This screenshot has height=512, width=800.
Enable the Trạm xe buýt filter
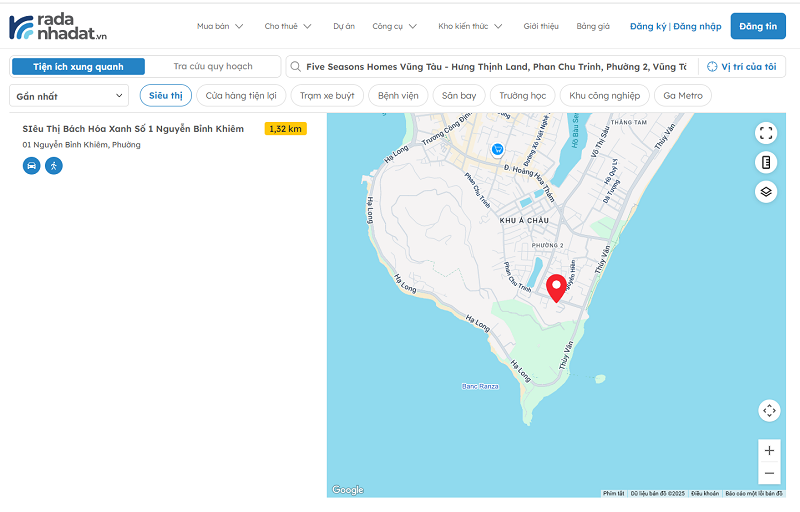327,96
